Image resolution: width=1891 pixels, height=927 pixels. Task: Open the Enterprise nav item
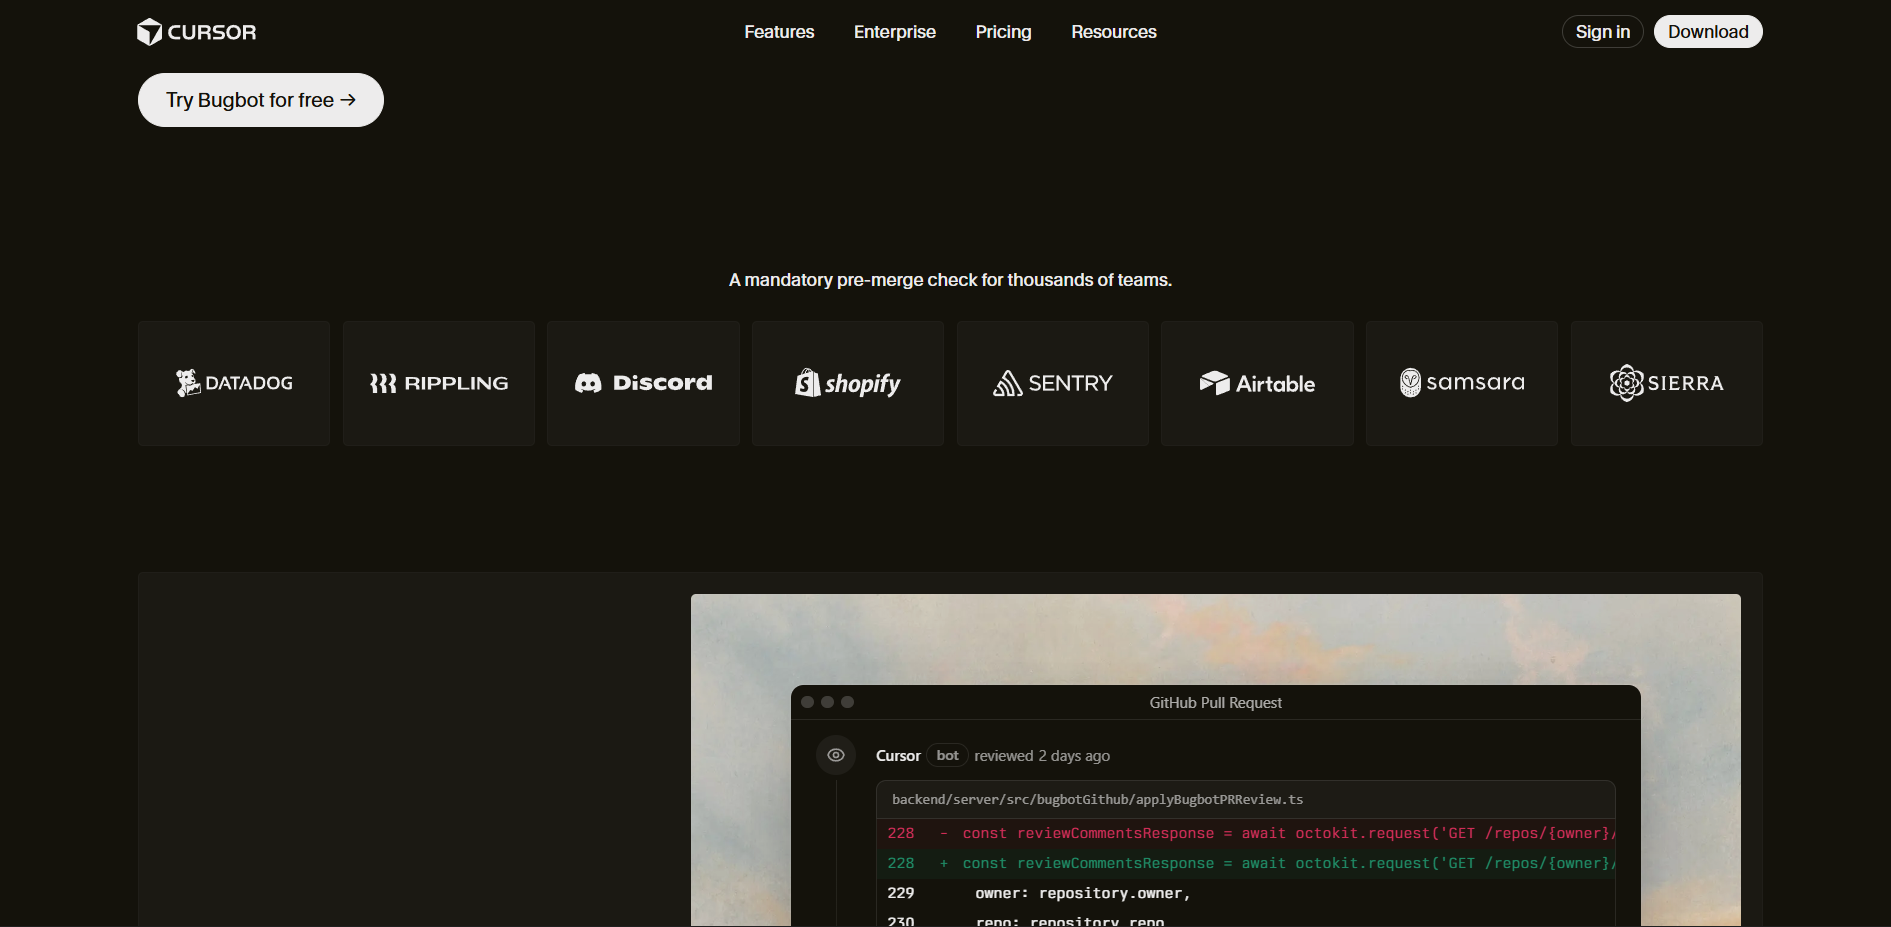point(894,32)
